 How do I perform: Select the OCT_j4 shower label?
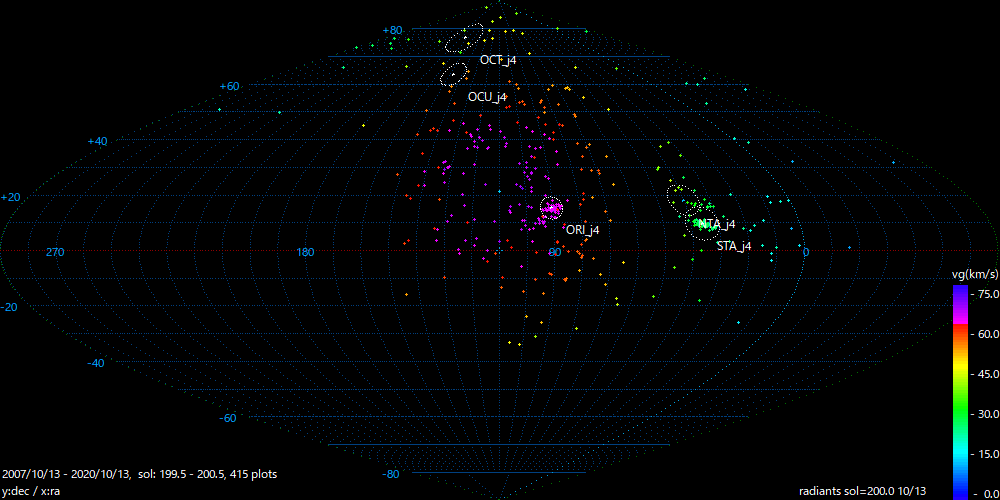click(x=497, y=60)
